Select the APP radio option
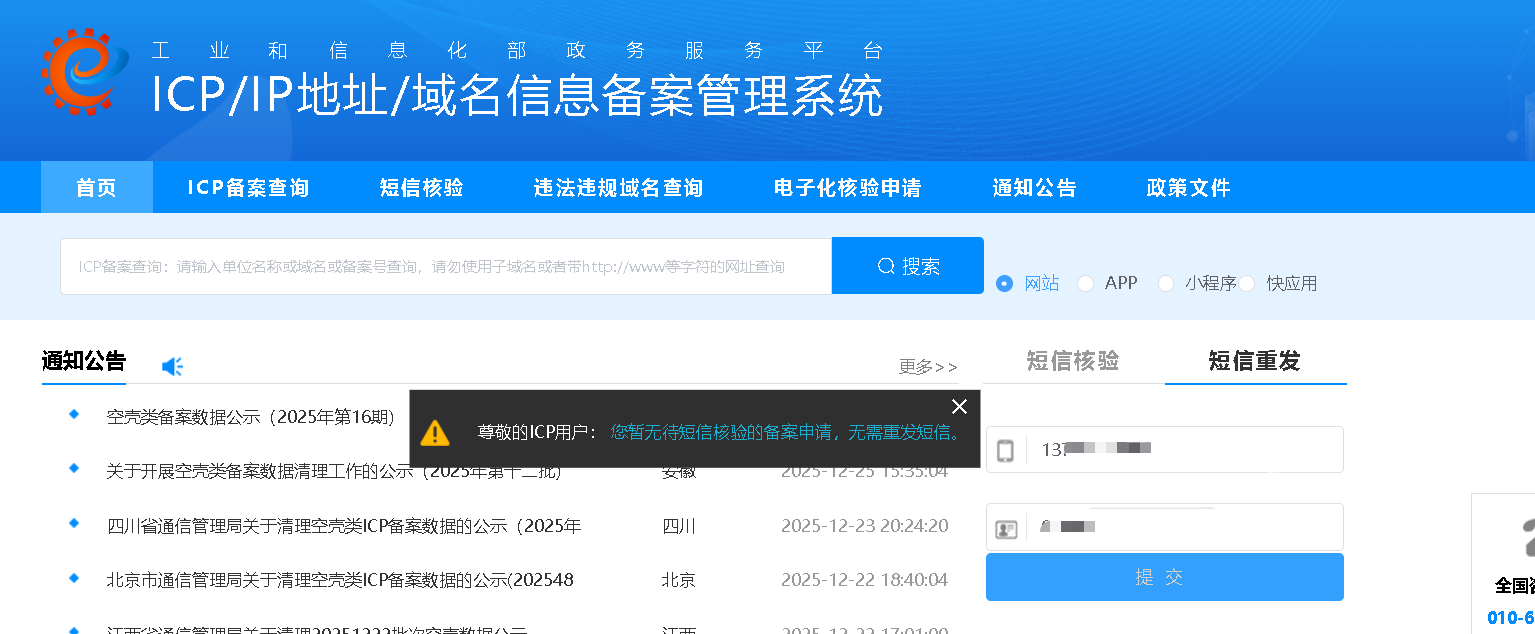1535x634 pixels. pyautogui.click(x=1085, y=284)
